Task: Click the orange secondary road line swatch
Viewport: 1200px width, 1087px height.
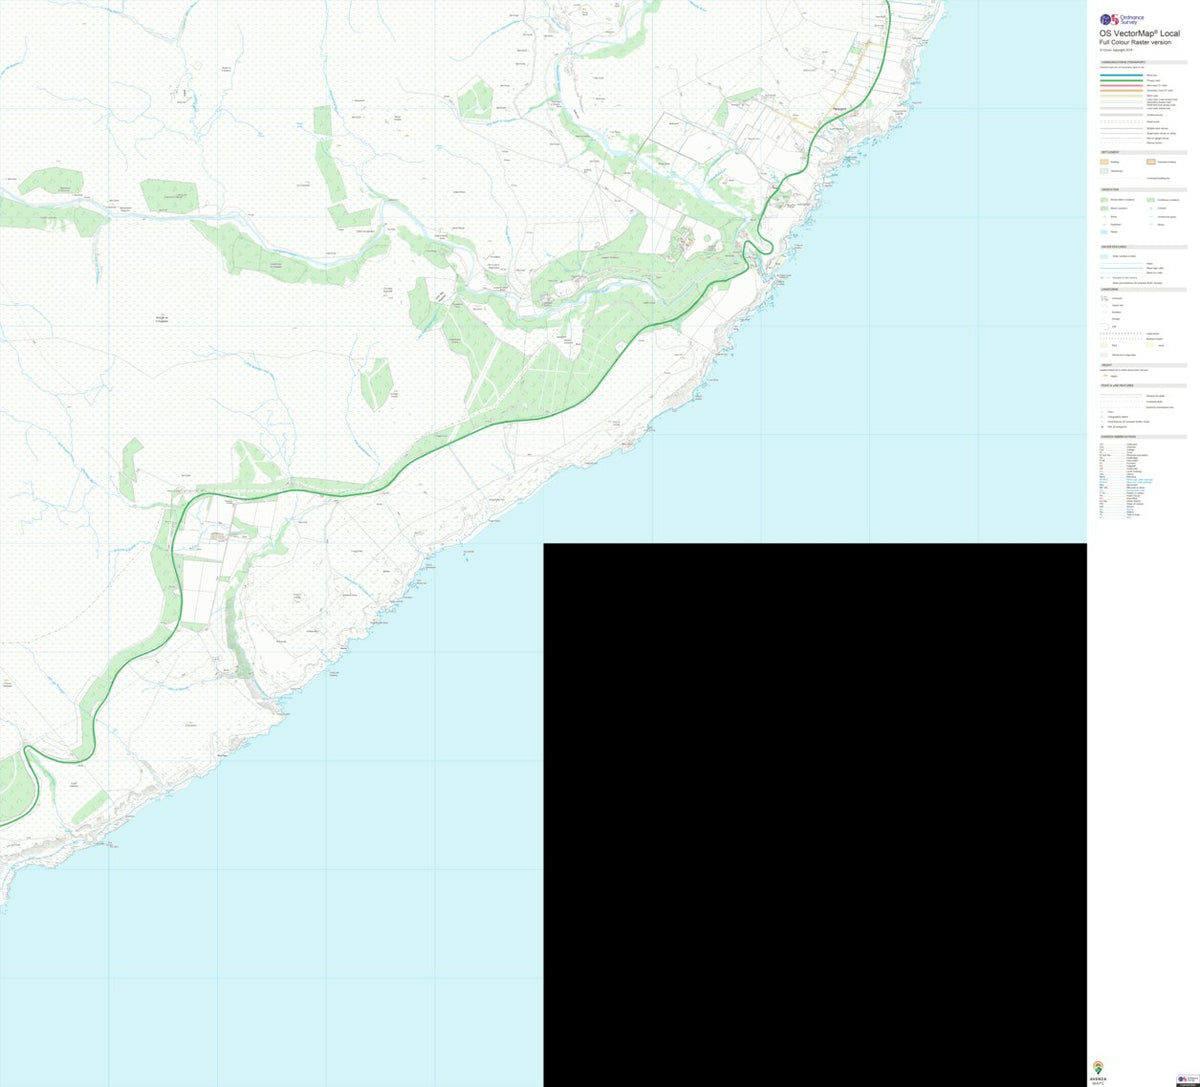Action: (x=1121, y=90)
